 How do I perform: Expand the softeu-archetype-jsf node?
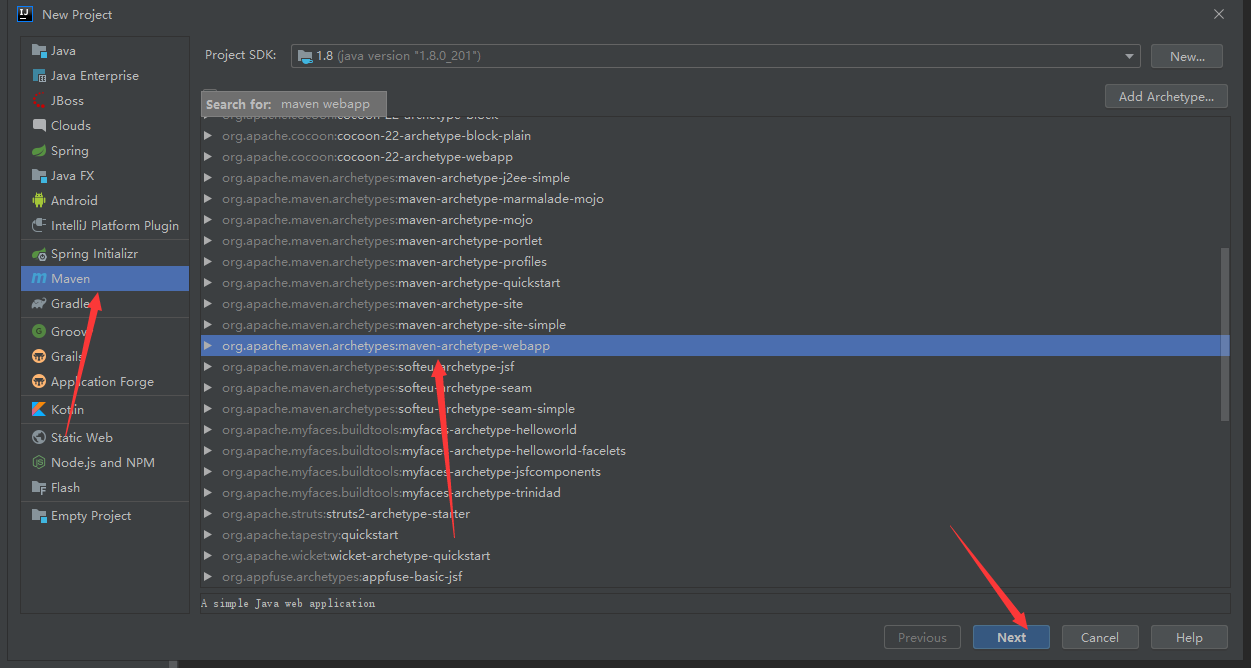[x=208, y=367]
